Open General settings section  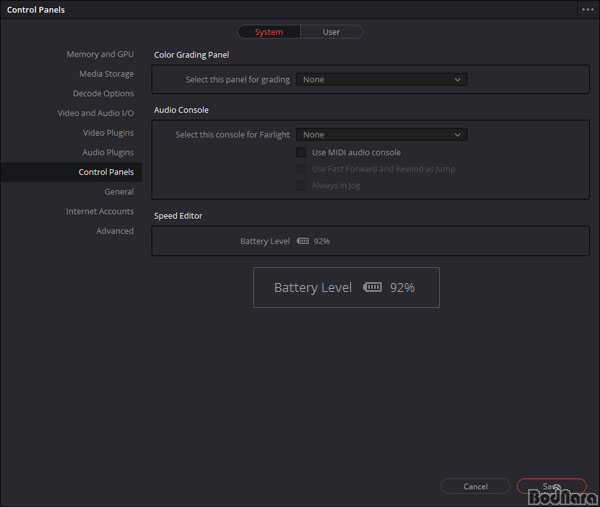(x=119, y=192)
